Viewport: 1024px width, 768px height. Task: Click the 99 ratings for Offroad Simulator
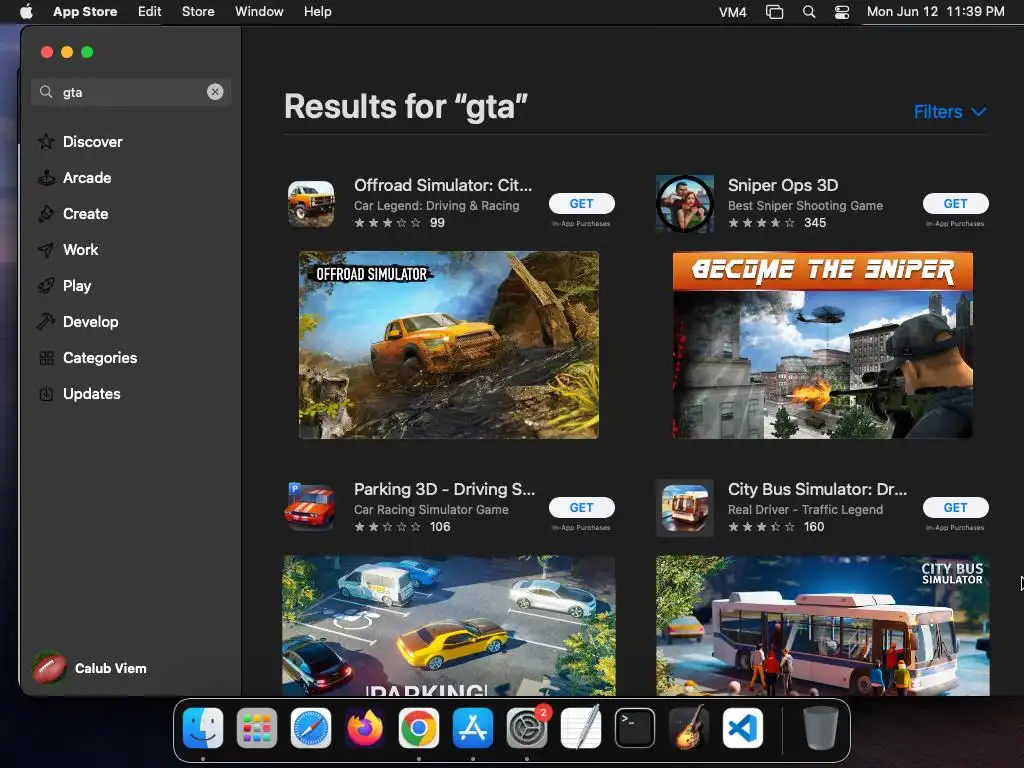click(x=438, y=223)
